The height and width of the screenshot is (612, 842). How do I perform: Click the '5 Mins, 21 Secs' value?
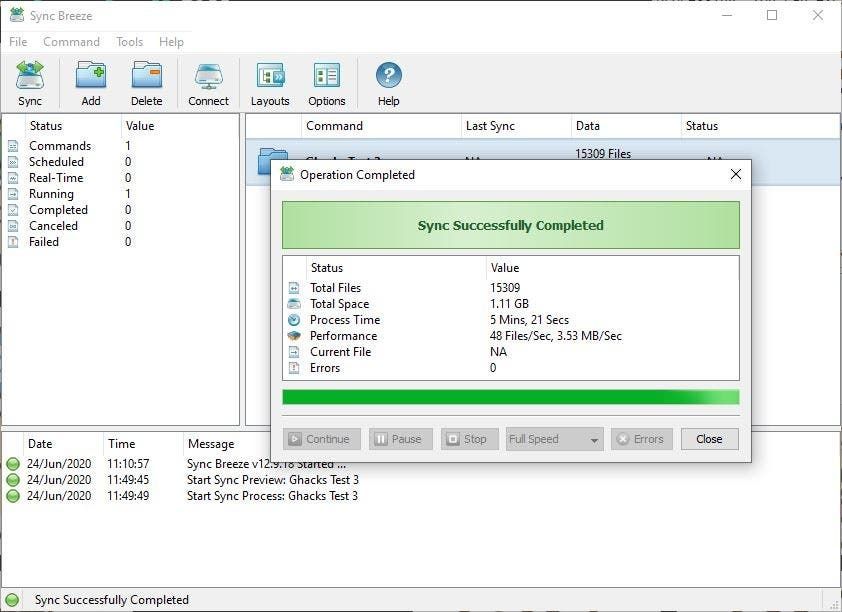point(529,320)
